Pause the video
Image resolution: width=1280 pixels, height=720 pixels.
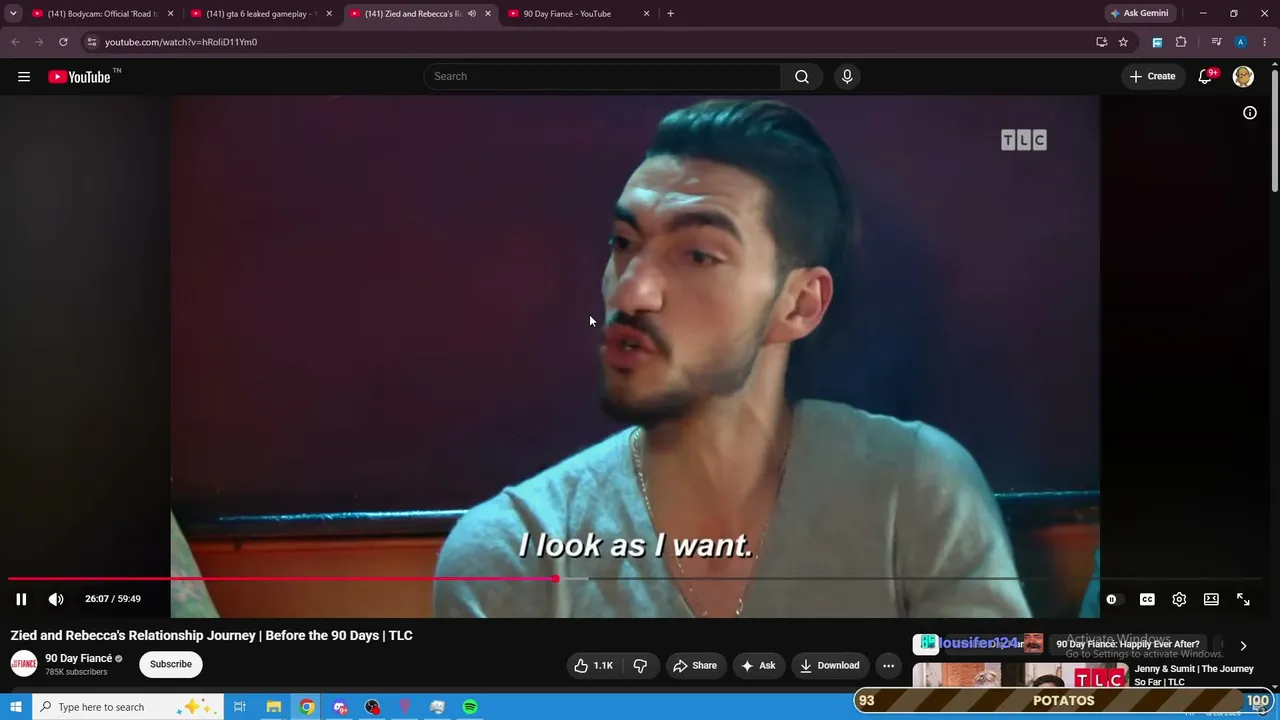[x=21, y=599]
